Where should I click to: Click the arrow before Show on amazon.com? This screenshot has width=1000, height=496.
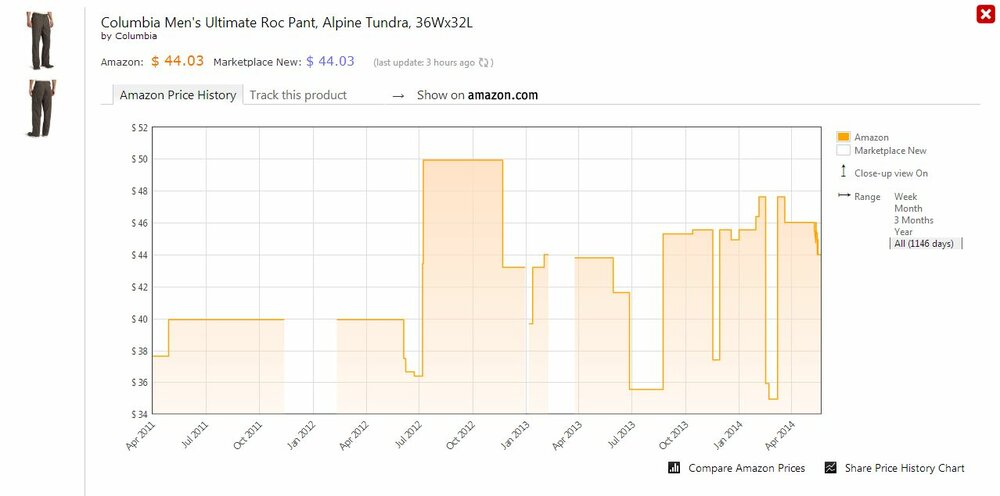point(398,96)
